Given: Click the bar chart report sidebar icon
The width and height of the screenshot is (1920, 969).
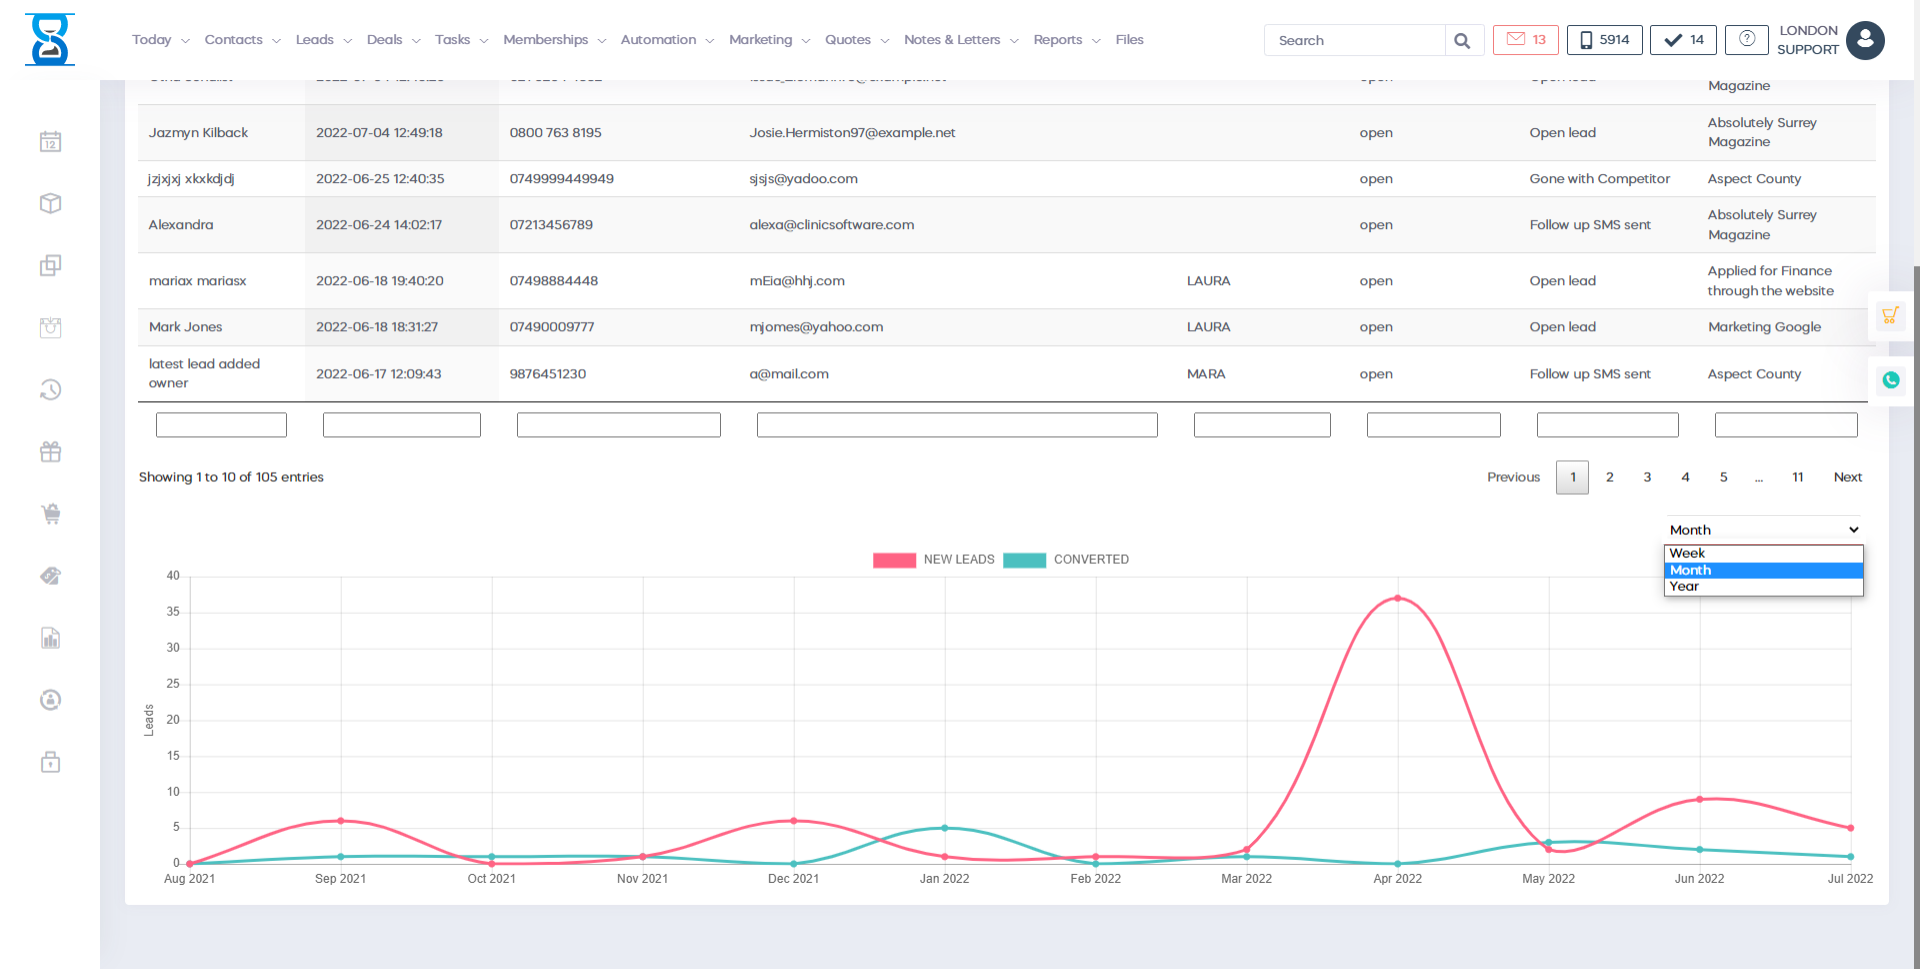Looking at the screenshot, I should pos(50,638).
